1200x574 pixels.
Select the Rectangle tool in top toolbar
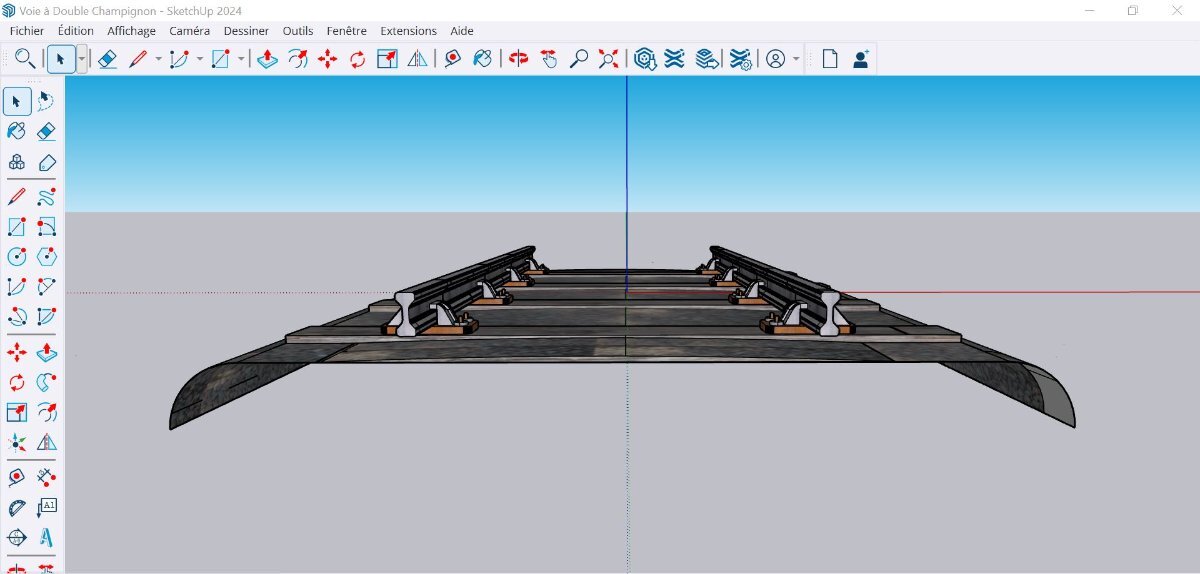[x=220, y=59]
